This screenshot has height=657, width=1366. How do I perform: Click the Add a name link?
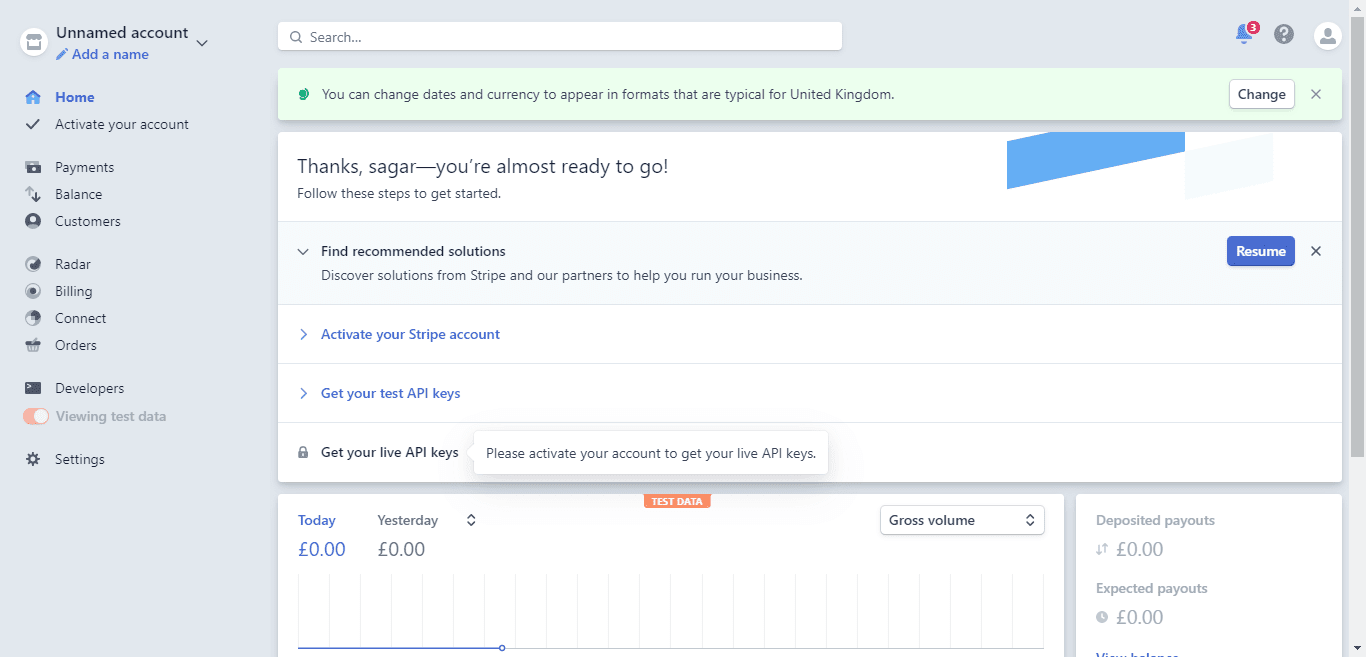coord(110,55)
